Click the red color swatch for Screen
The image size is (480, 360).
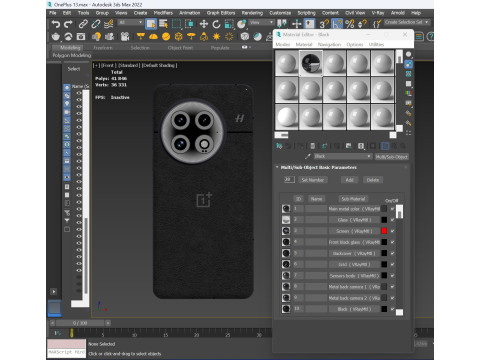(384, 231)
